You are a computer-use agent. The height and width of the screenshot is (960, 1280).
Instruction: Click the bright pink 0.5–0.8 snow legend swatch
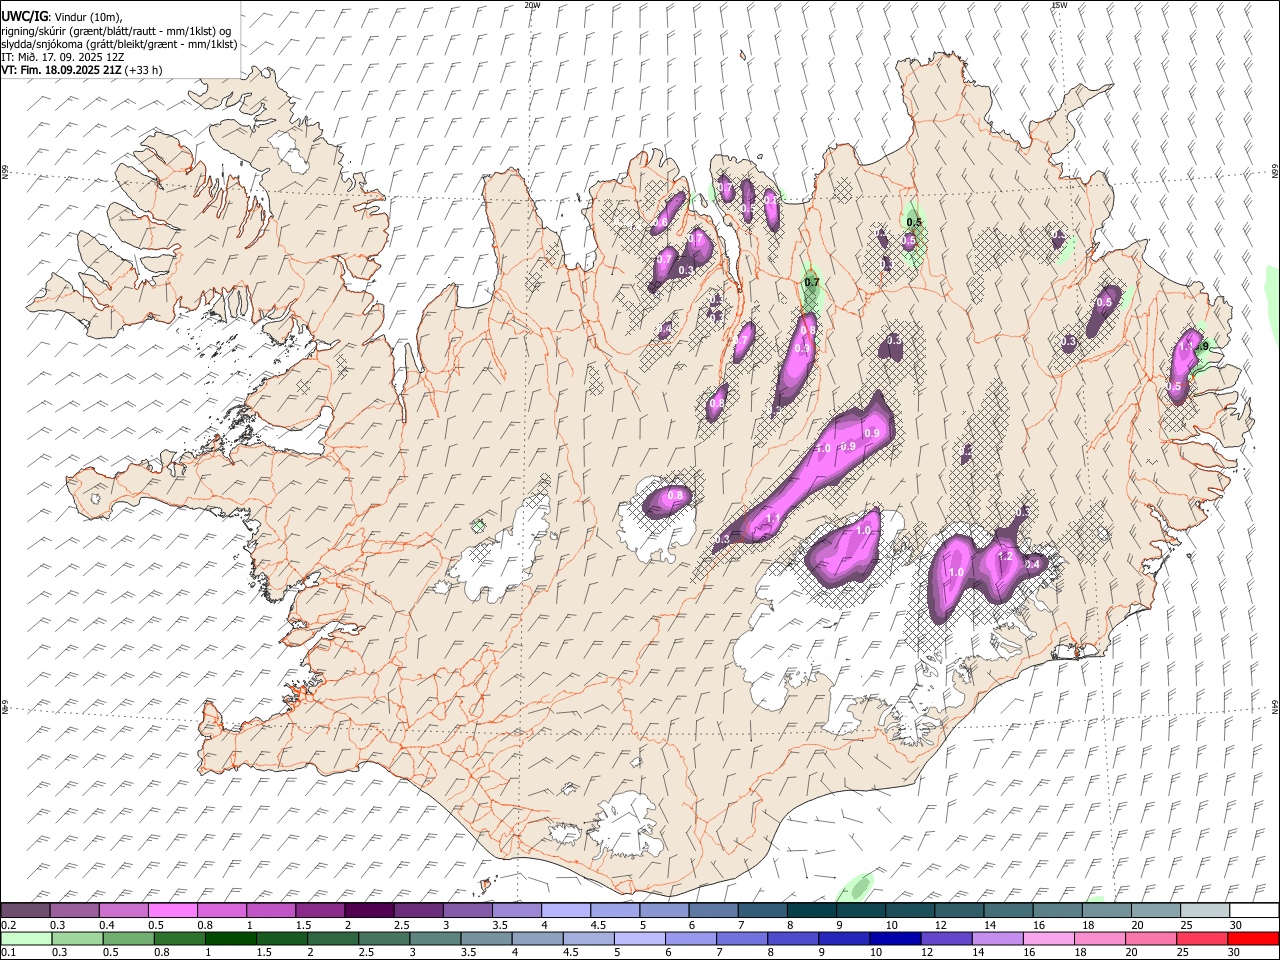pos(174,910)
